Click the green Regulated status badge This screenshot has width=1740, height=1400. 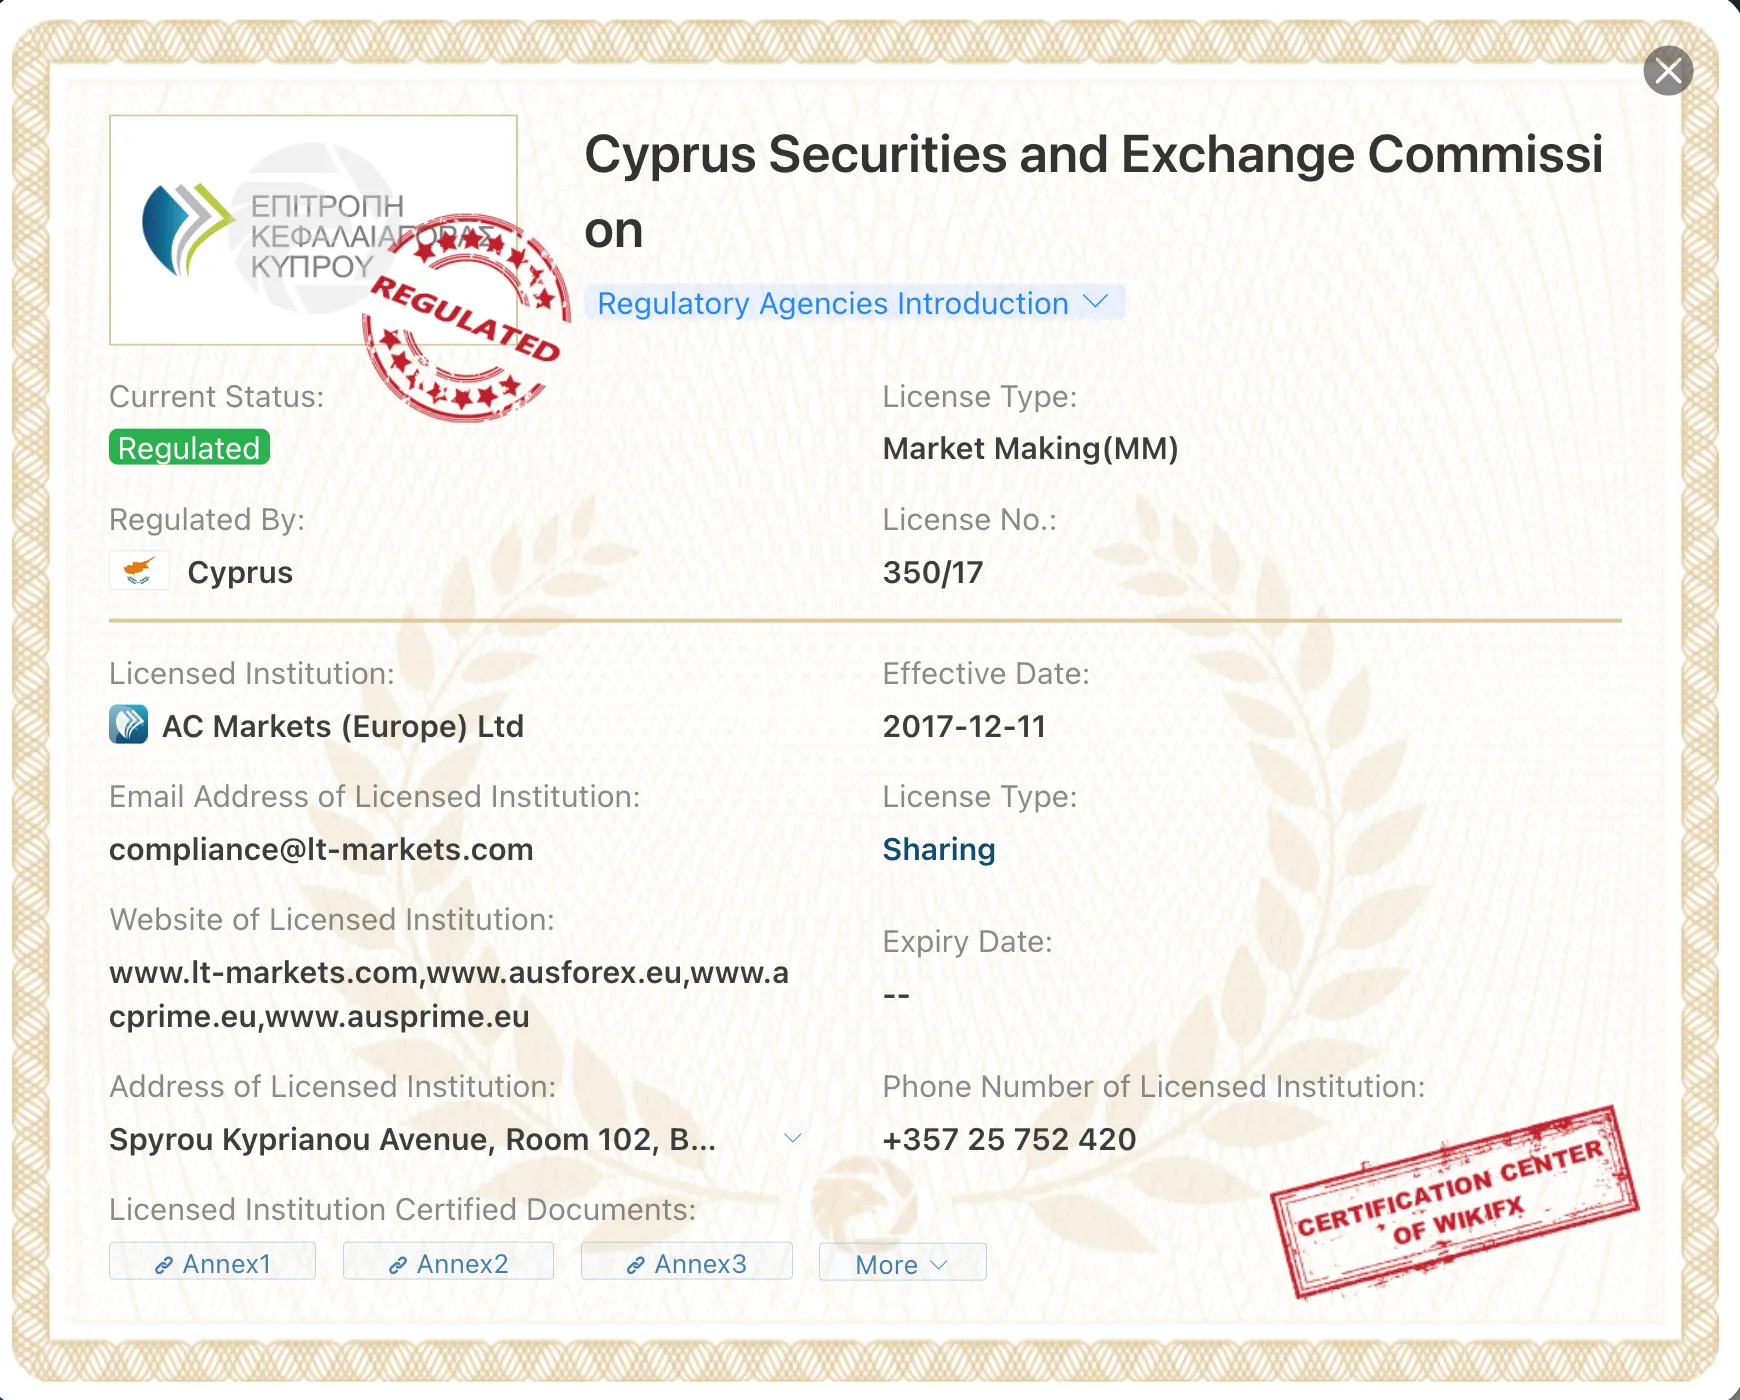pos(189,448)
